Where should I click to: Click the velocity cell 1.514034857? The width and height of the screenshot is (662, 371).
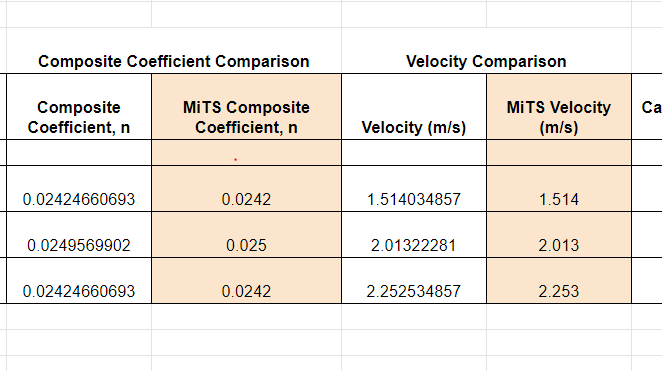[414, 189]
